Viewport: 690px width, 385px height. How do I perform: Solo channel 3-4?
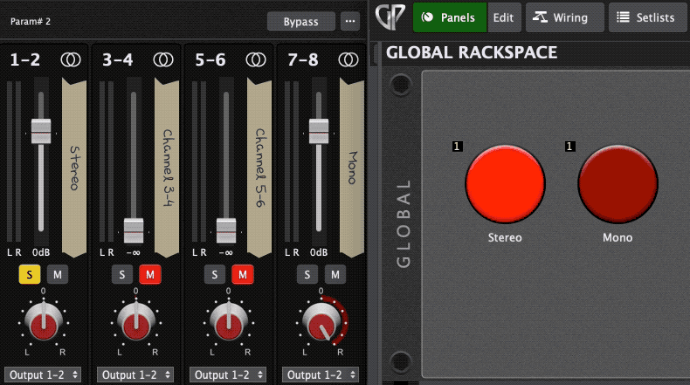[x=122, y=275]
